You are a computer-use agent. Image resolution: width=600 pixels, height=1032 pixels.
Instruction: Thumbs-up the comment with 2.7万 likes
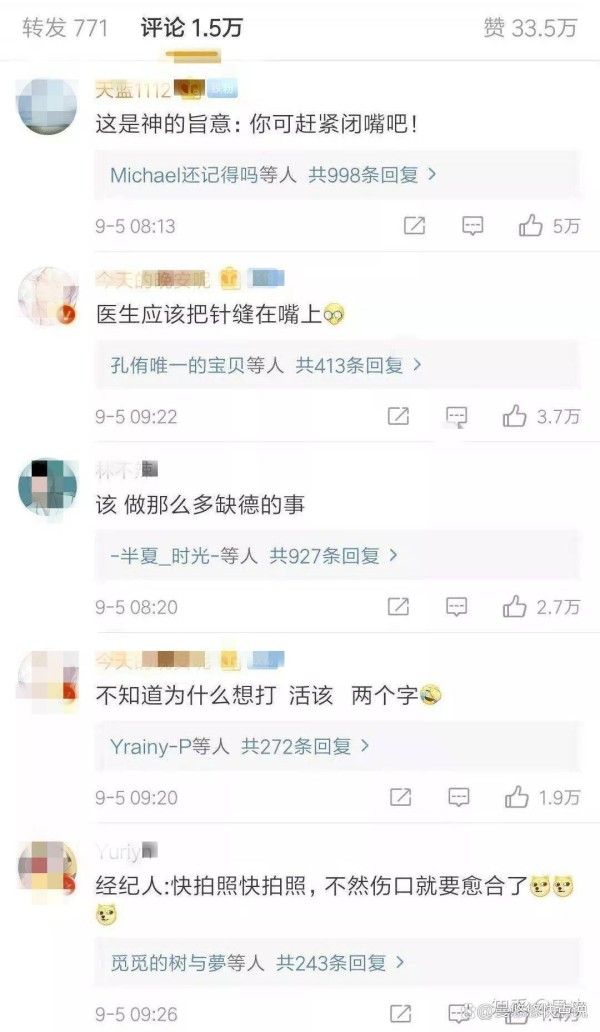514,606
